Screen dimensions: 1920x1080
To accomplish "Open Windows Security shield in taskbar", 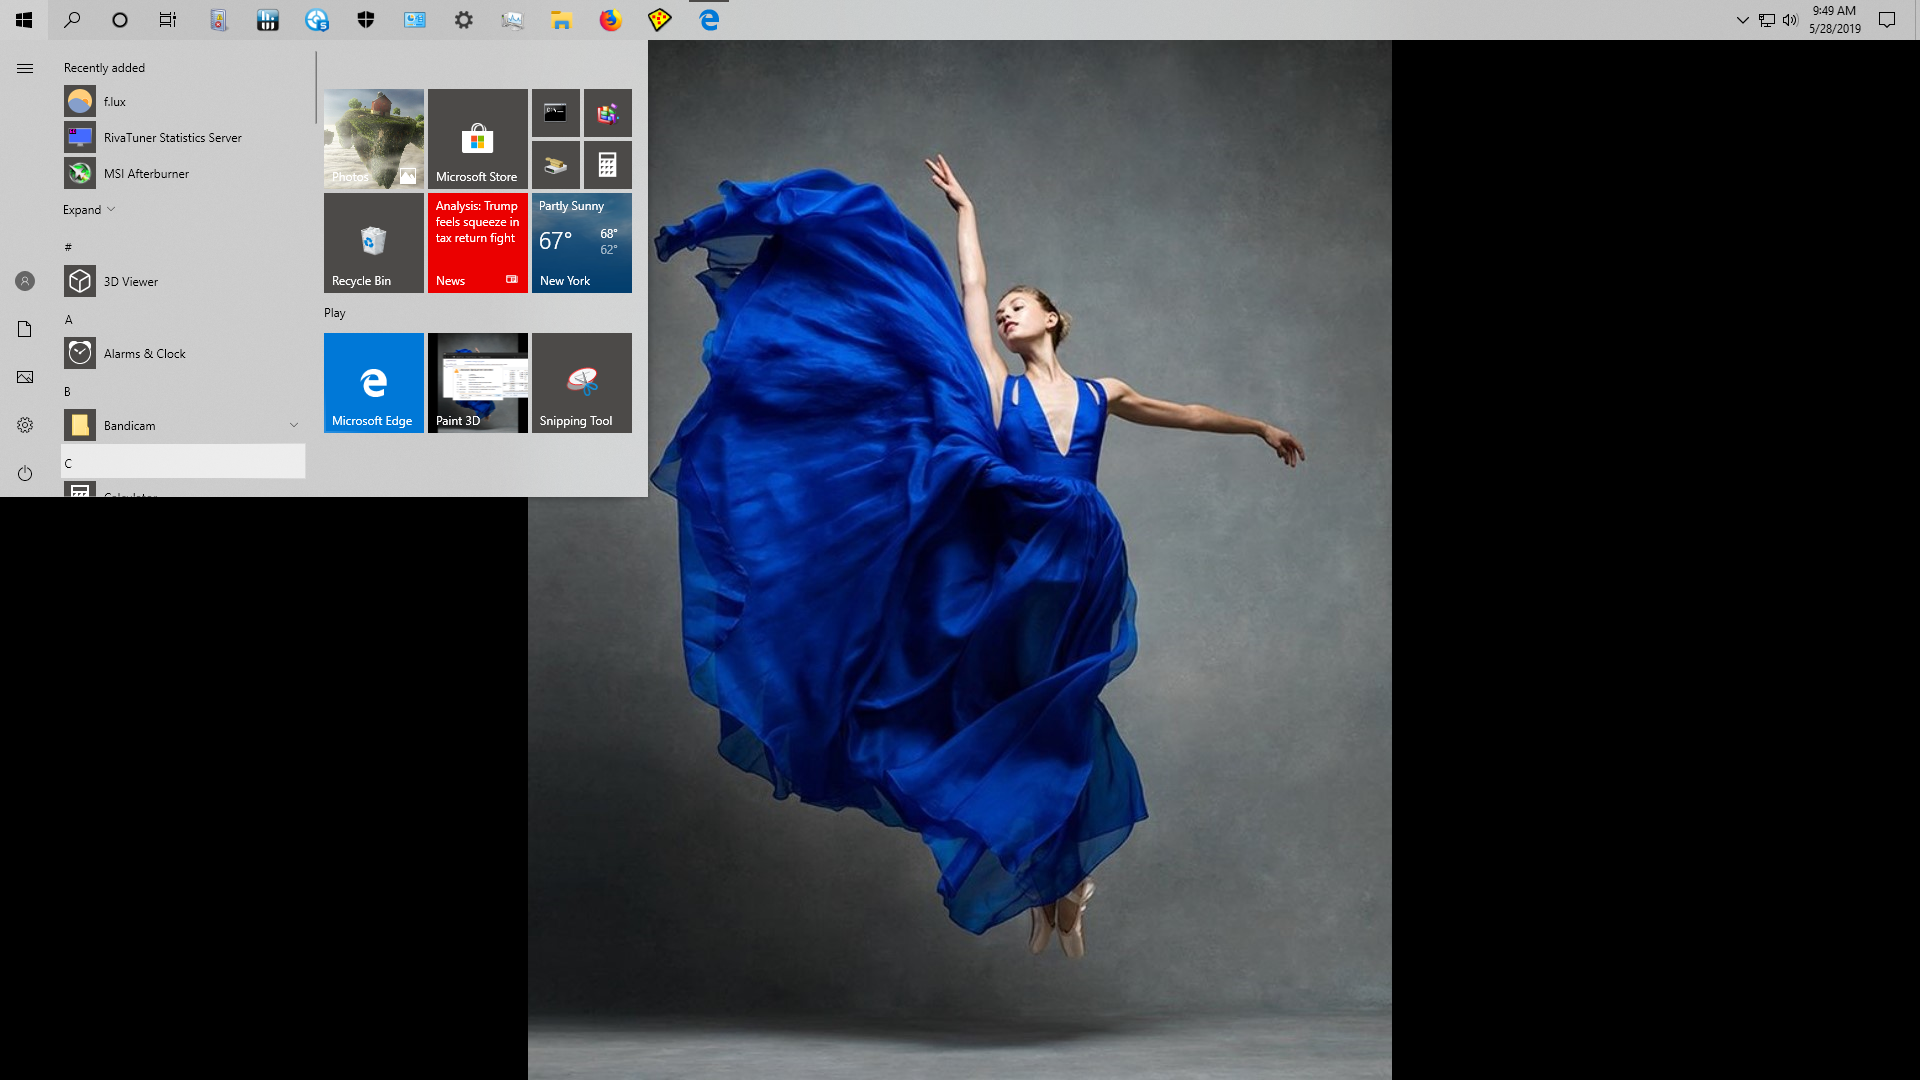I will (x=366, y=20).
